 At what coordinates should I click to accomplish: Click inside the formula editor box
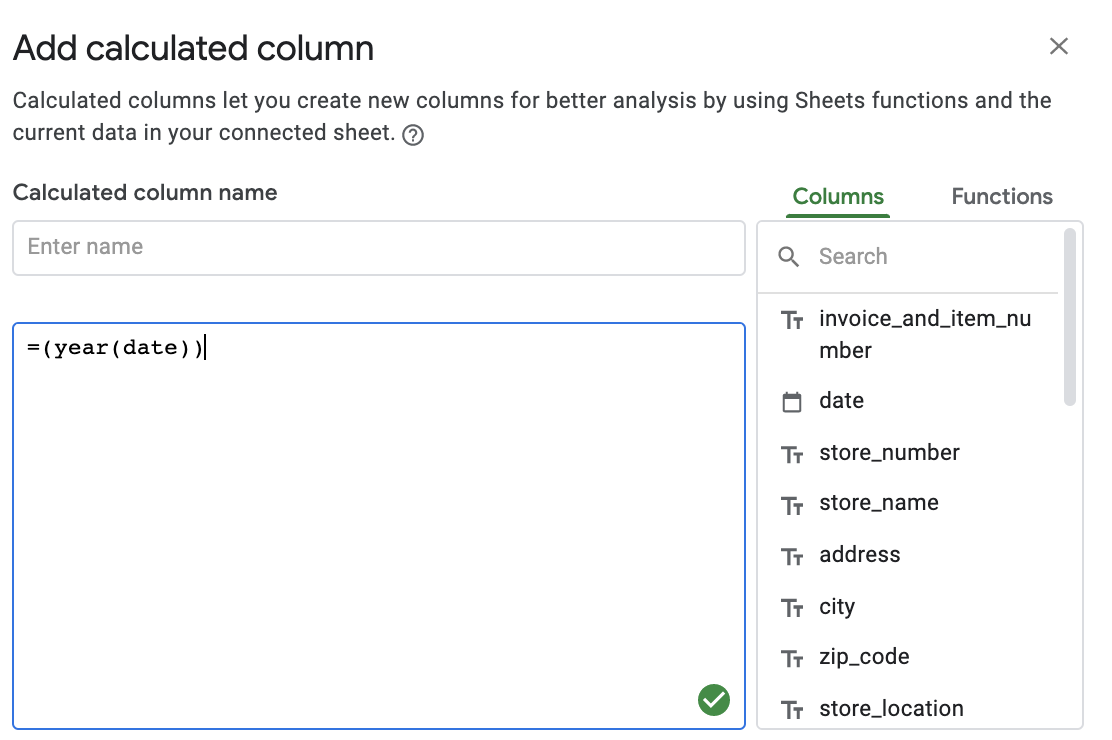(378, 520)
